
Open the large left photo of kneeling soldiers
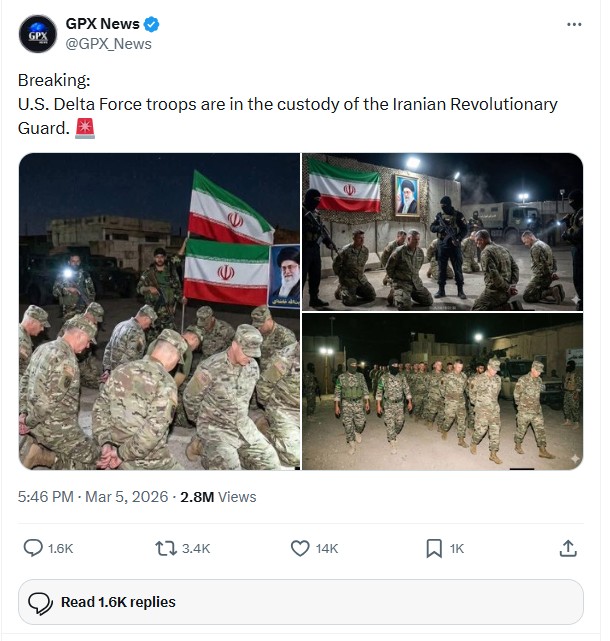tap(159, 311)
